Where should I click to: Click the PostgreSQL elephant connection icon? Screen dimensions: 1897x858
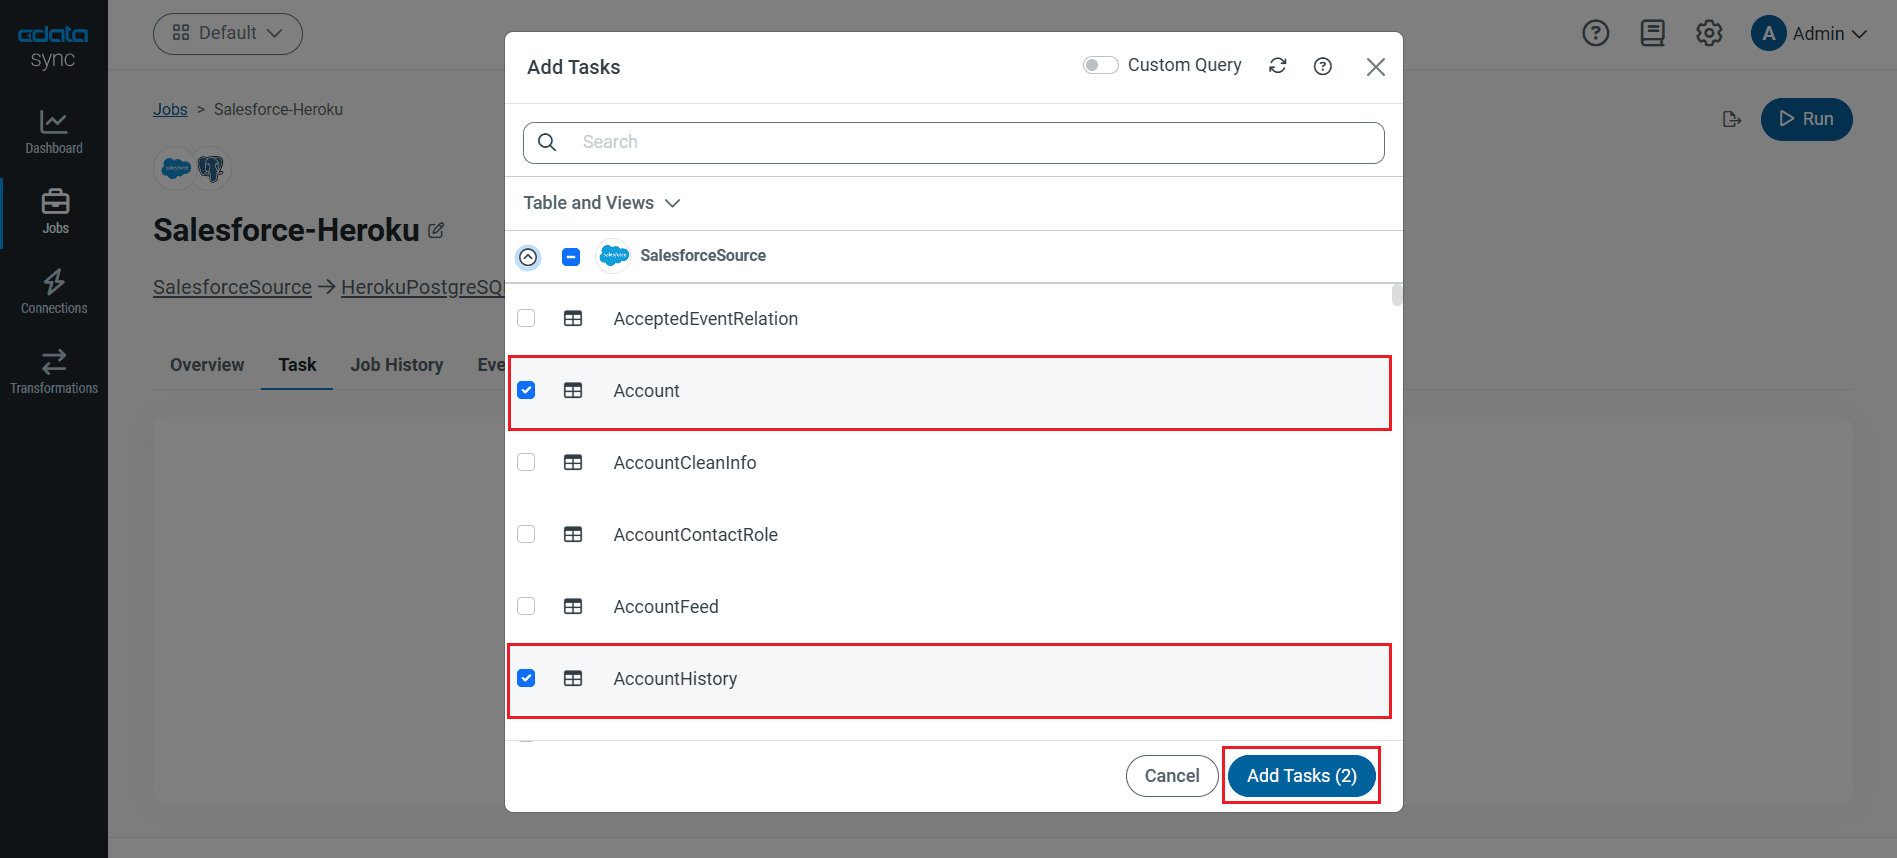pyautogui.click(x=211, y=168)
